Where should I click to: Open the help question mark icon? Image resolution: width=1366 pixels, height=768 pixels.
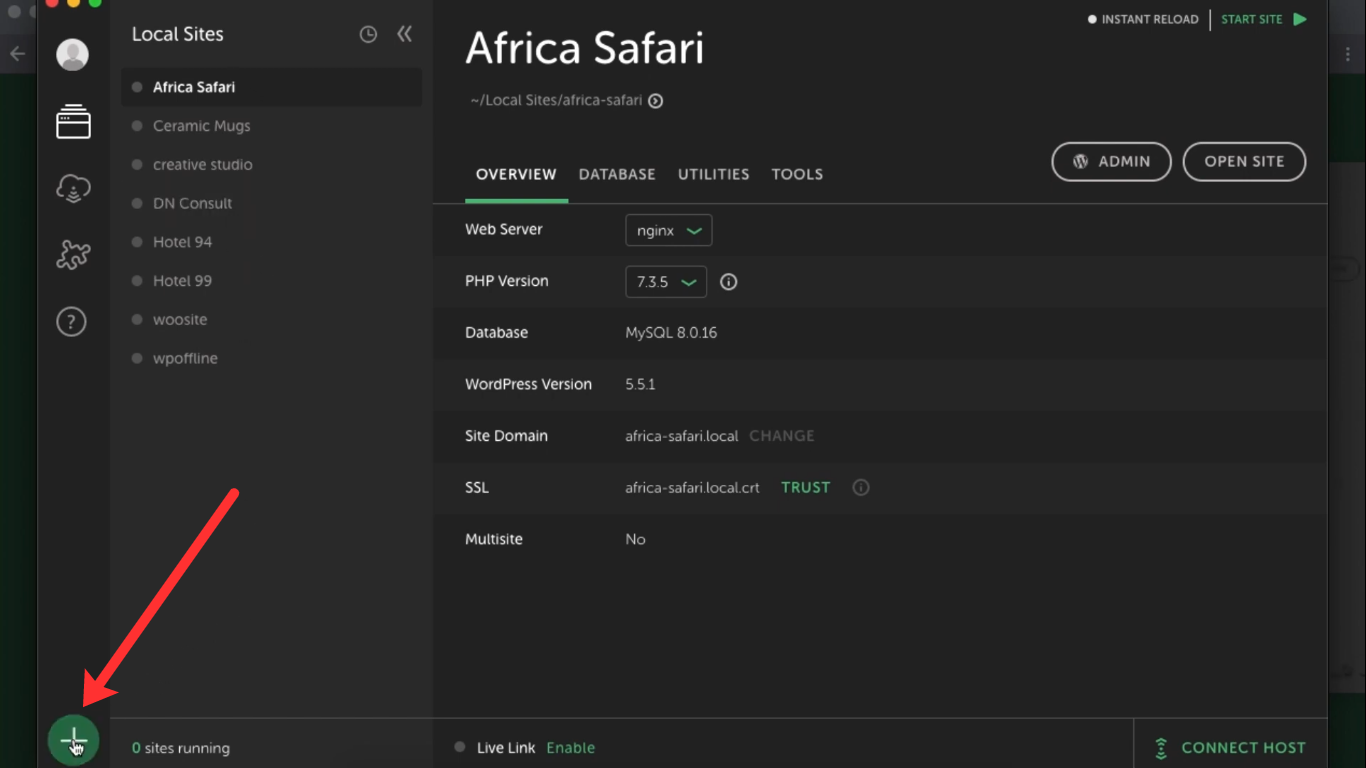pos(71,321)
